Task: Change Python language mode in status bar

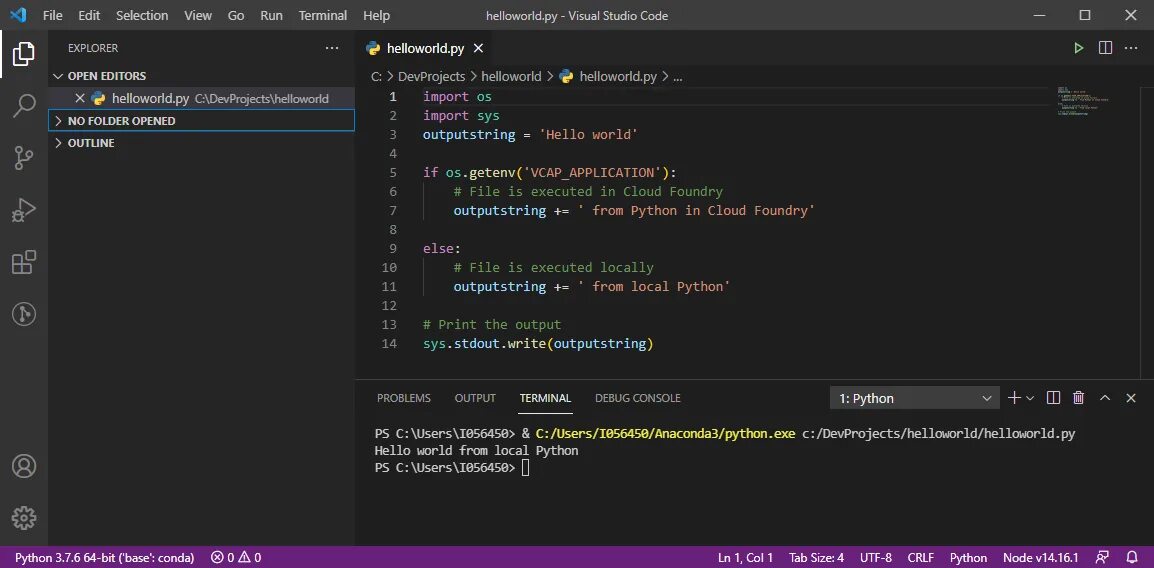Action: point(968,558)
